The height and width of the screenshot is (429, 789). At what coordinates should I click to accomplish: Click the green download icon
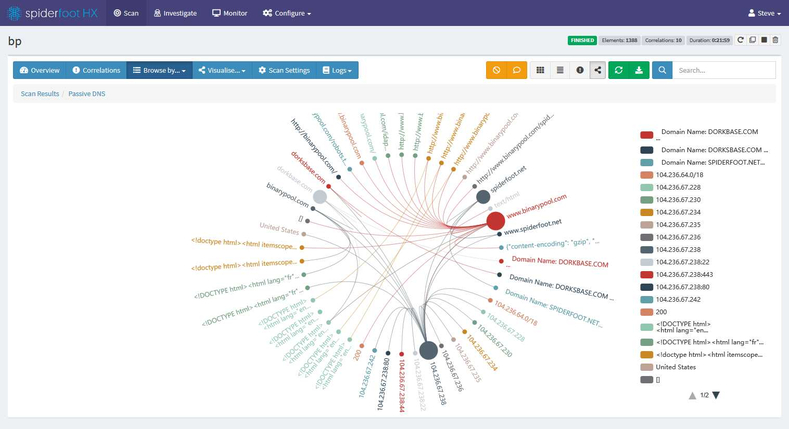click(639, 70)
